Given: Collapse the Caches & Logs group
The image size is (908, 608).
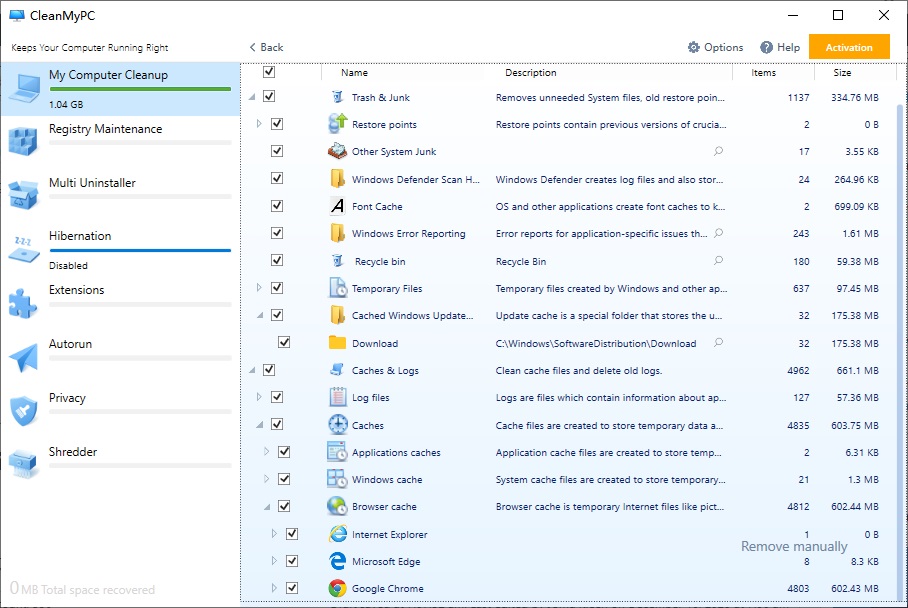Looking at the screenshot, I should point(252,370).
